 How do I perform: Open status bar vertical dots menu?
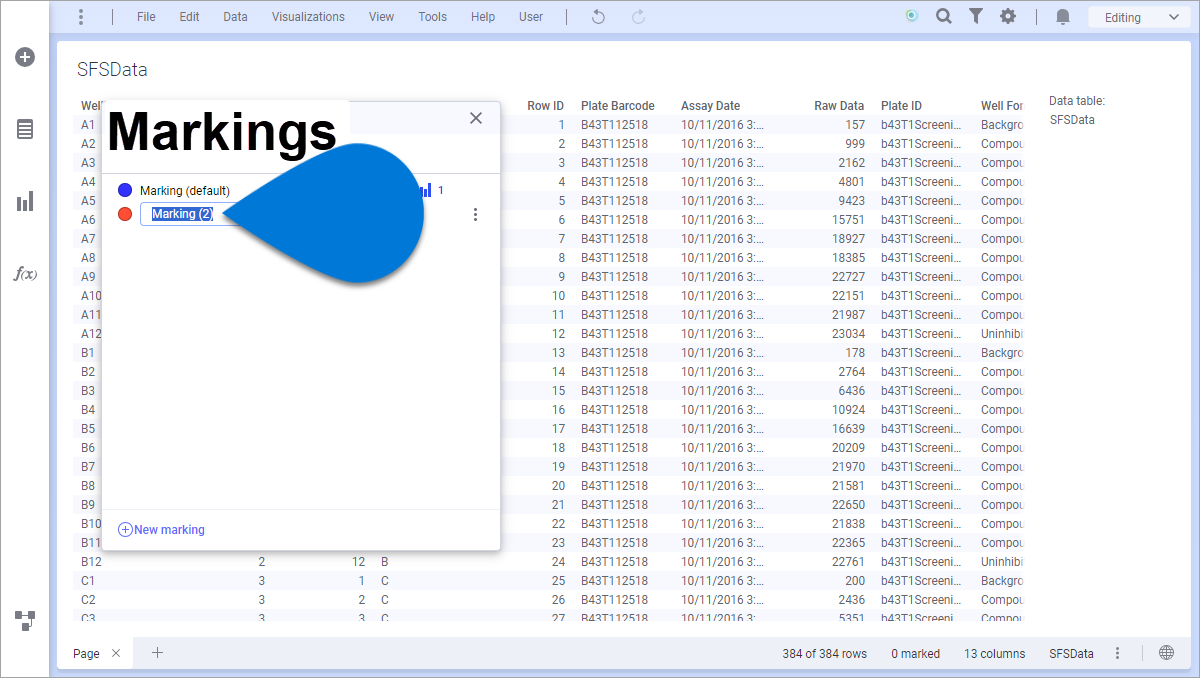tap(1118, 653)
